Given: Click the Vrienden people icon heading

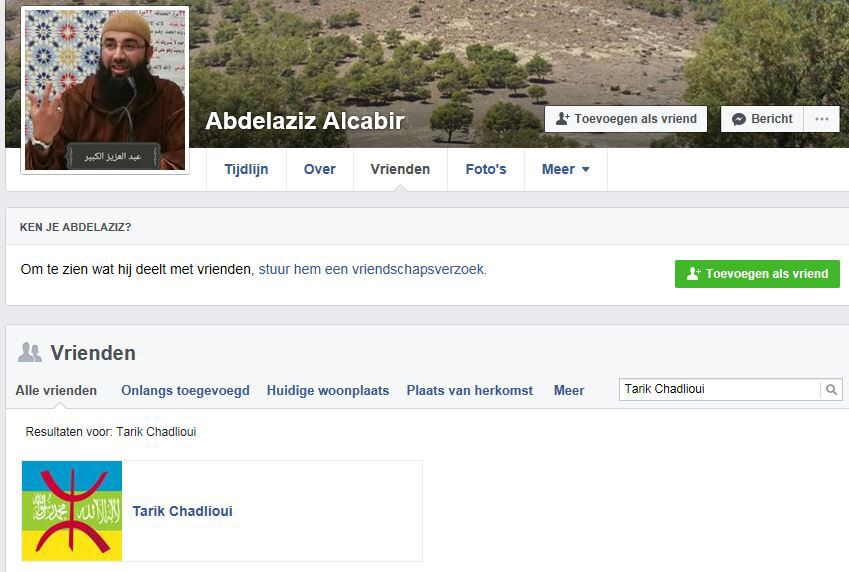Looking at the screenshot, I should (x=30, y=353).
